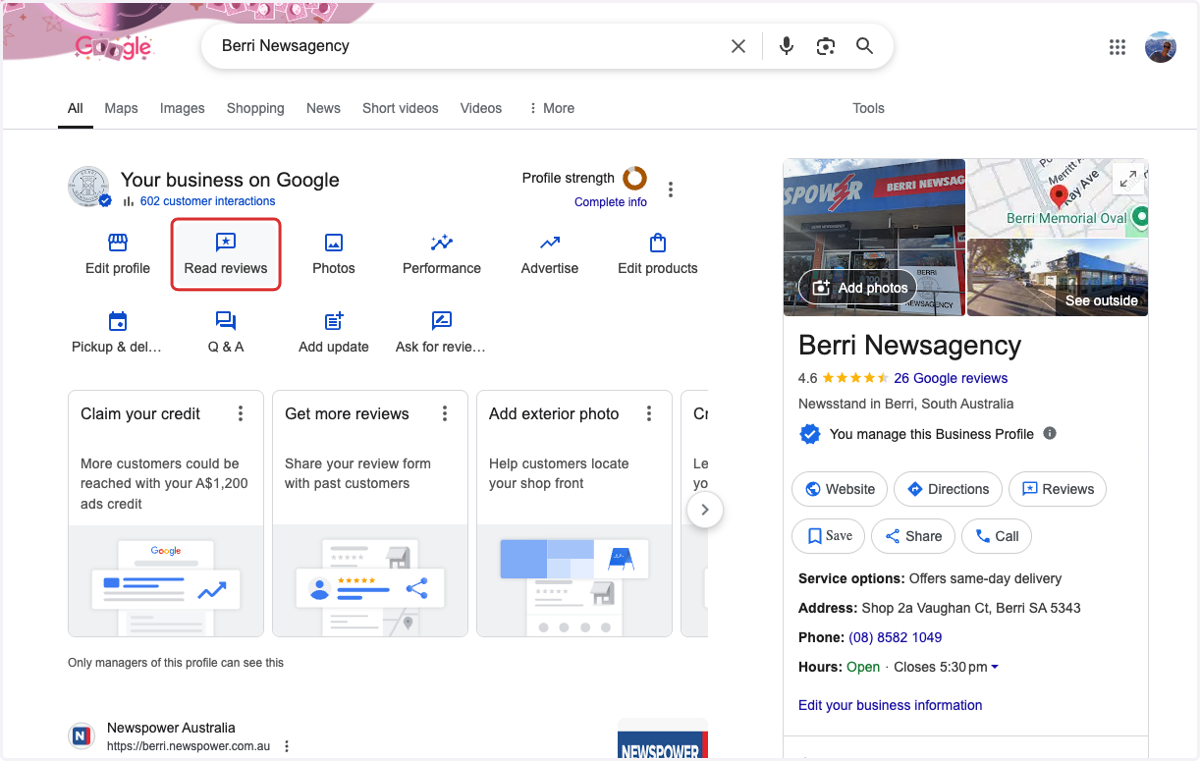The height and width of the screenshot is (761, 1200).
Task: Open the Q & A shortcut
Action: pos(226,333)
